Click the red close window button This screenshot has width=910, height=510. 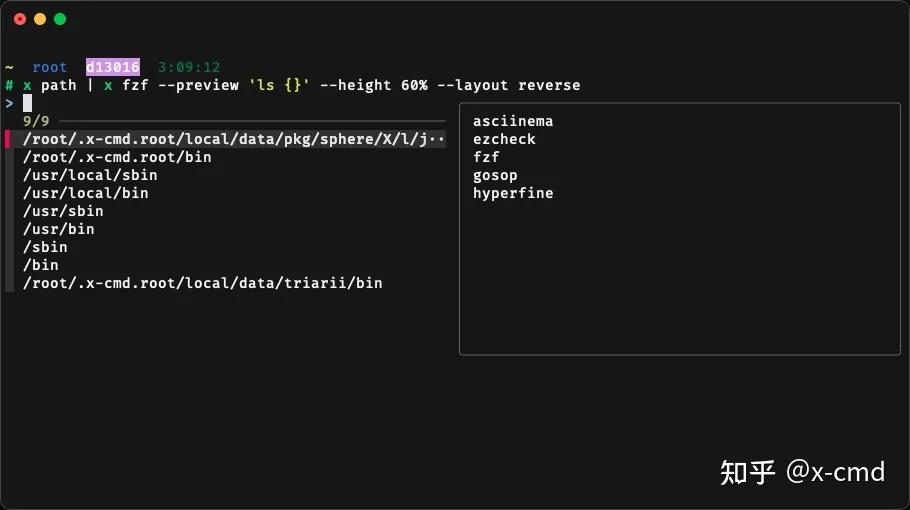[x=20, y=19]
